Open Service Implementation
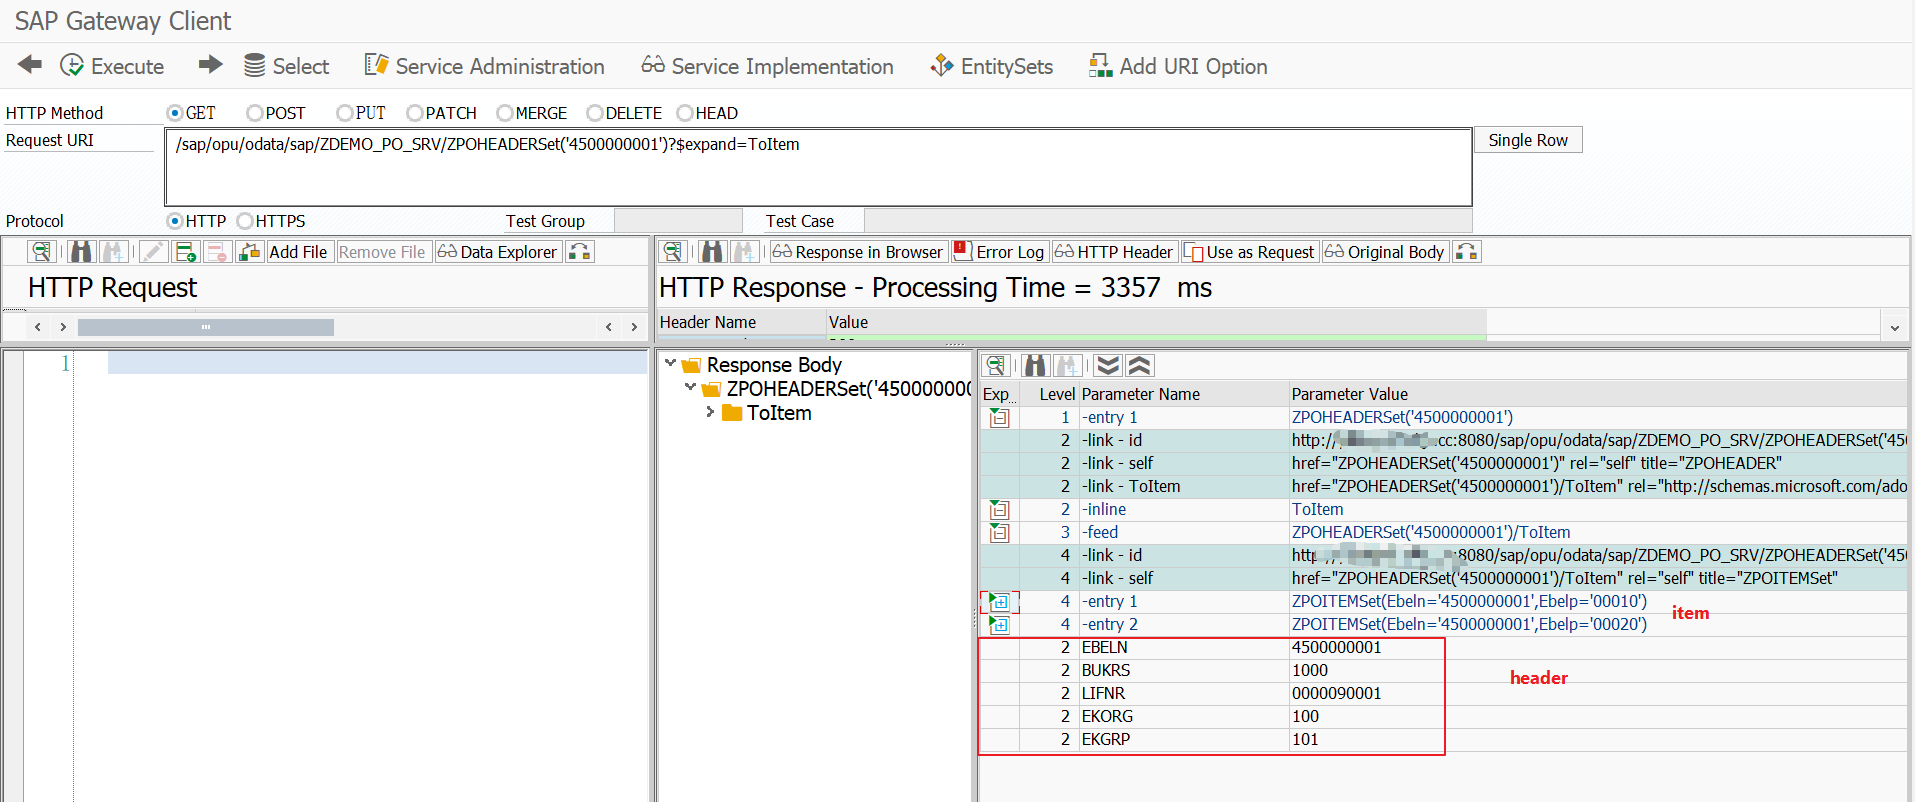Screen dimensions: 1915x802 (767, 66)
